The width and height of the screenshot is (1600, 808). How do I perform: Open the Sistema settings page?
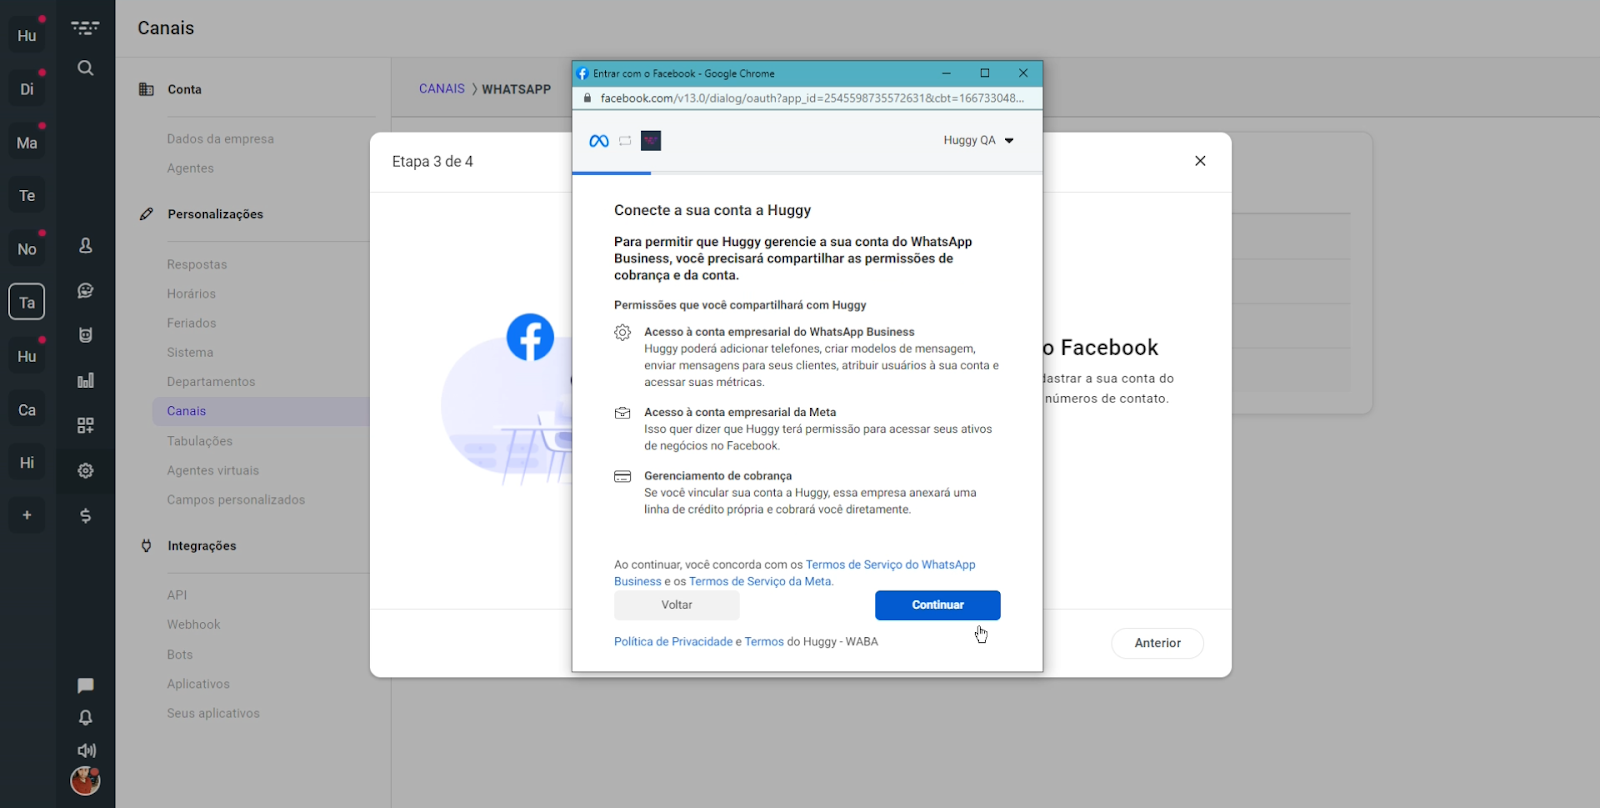190,352
